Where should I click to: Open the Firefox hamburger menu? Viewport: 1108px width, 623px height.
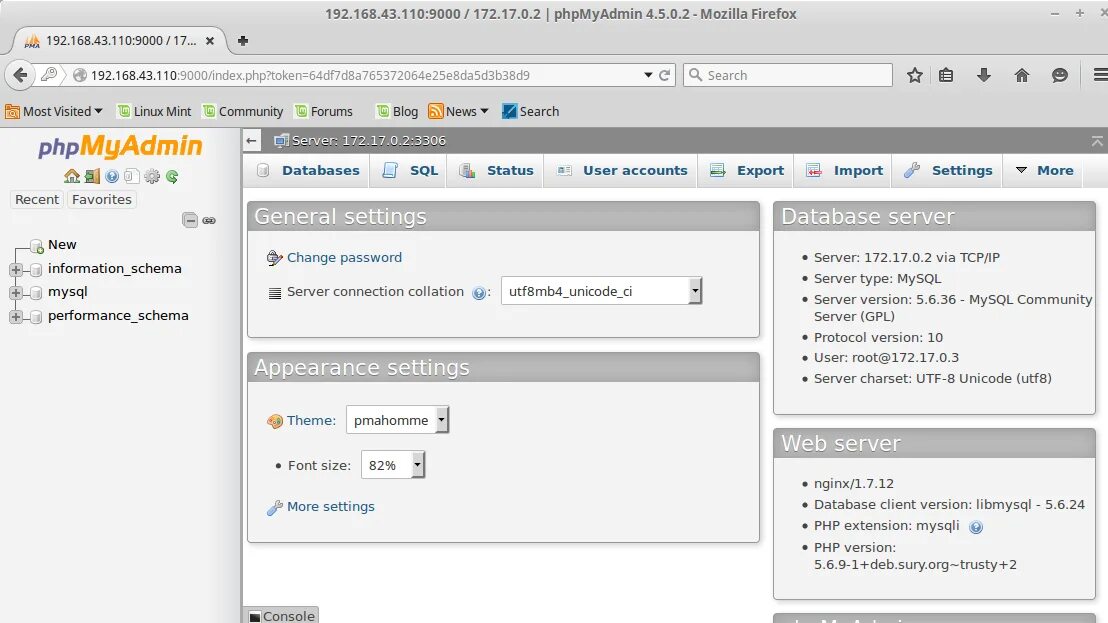tap(1100, 75)
